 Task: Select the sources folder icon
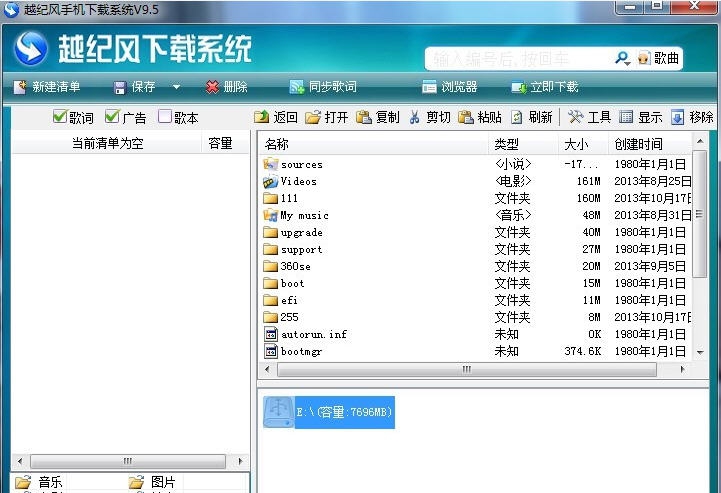[270, 164]
